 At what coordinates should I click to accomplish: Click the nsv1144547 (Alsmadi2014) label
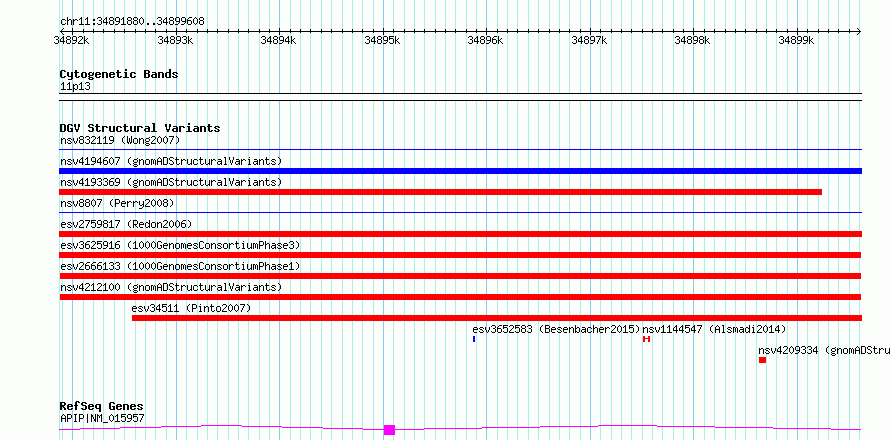714,329
